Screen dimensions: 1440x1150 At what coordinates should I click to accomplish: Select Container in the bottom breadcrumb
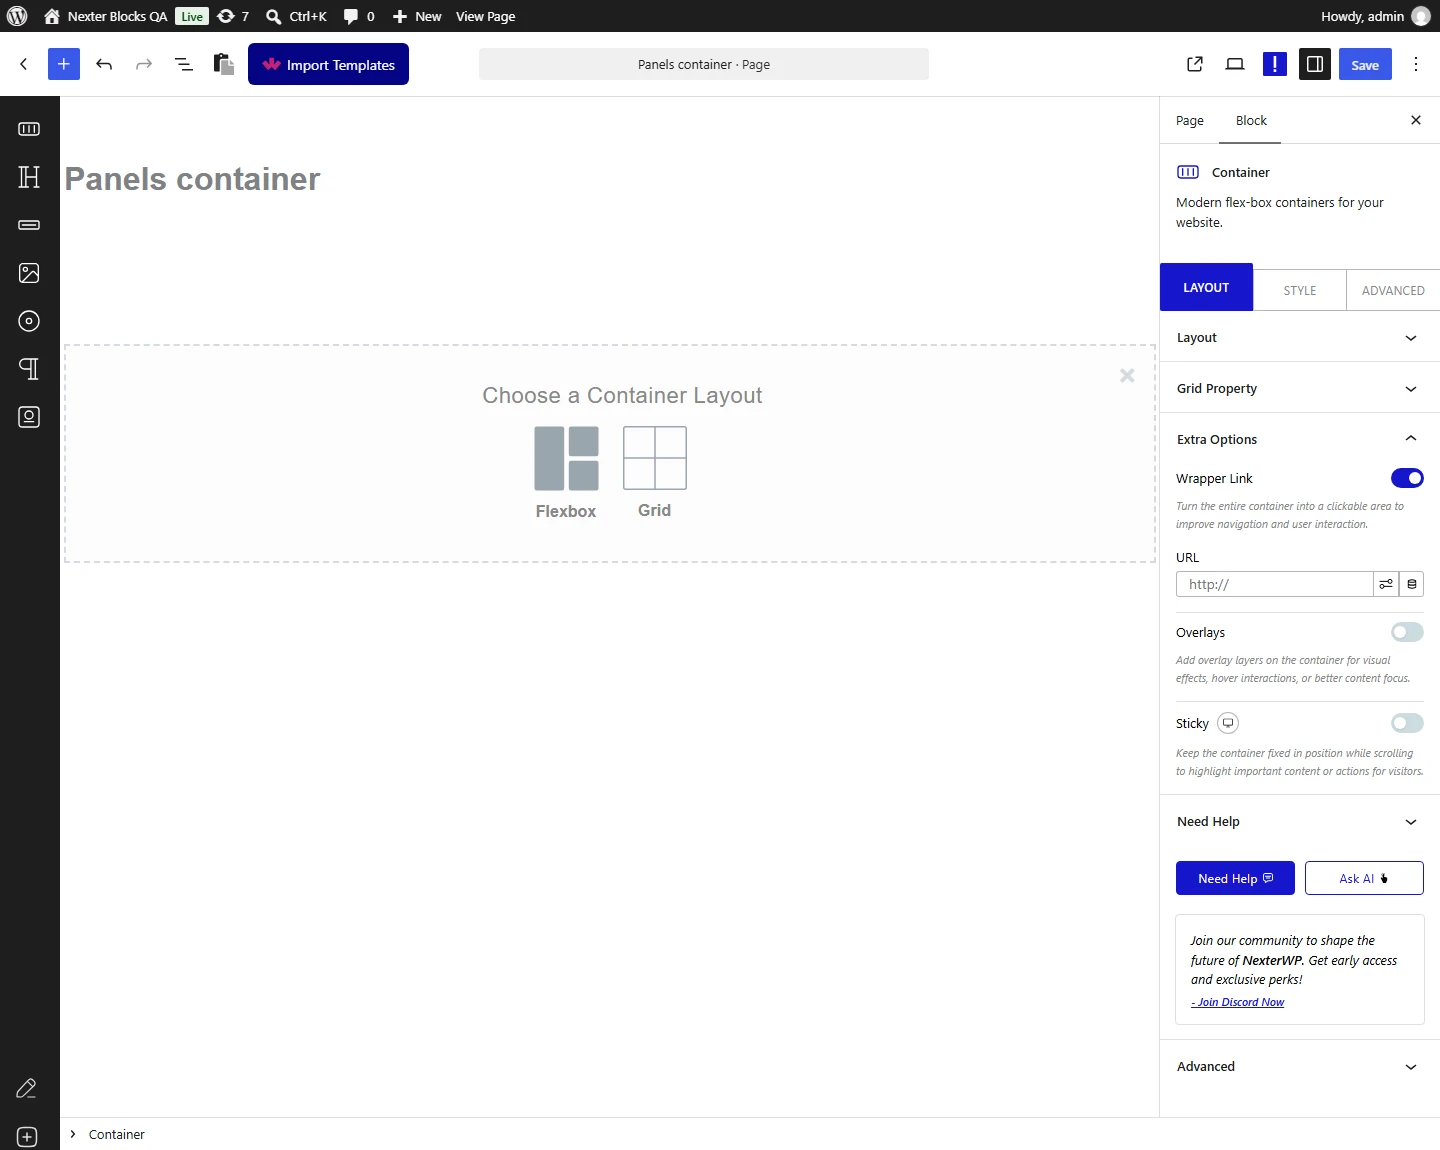116,1134
